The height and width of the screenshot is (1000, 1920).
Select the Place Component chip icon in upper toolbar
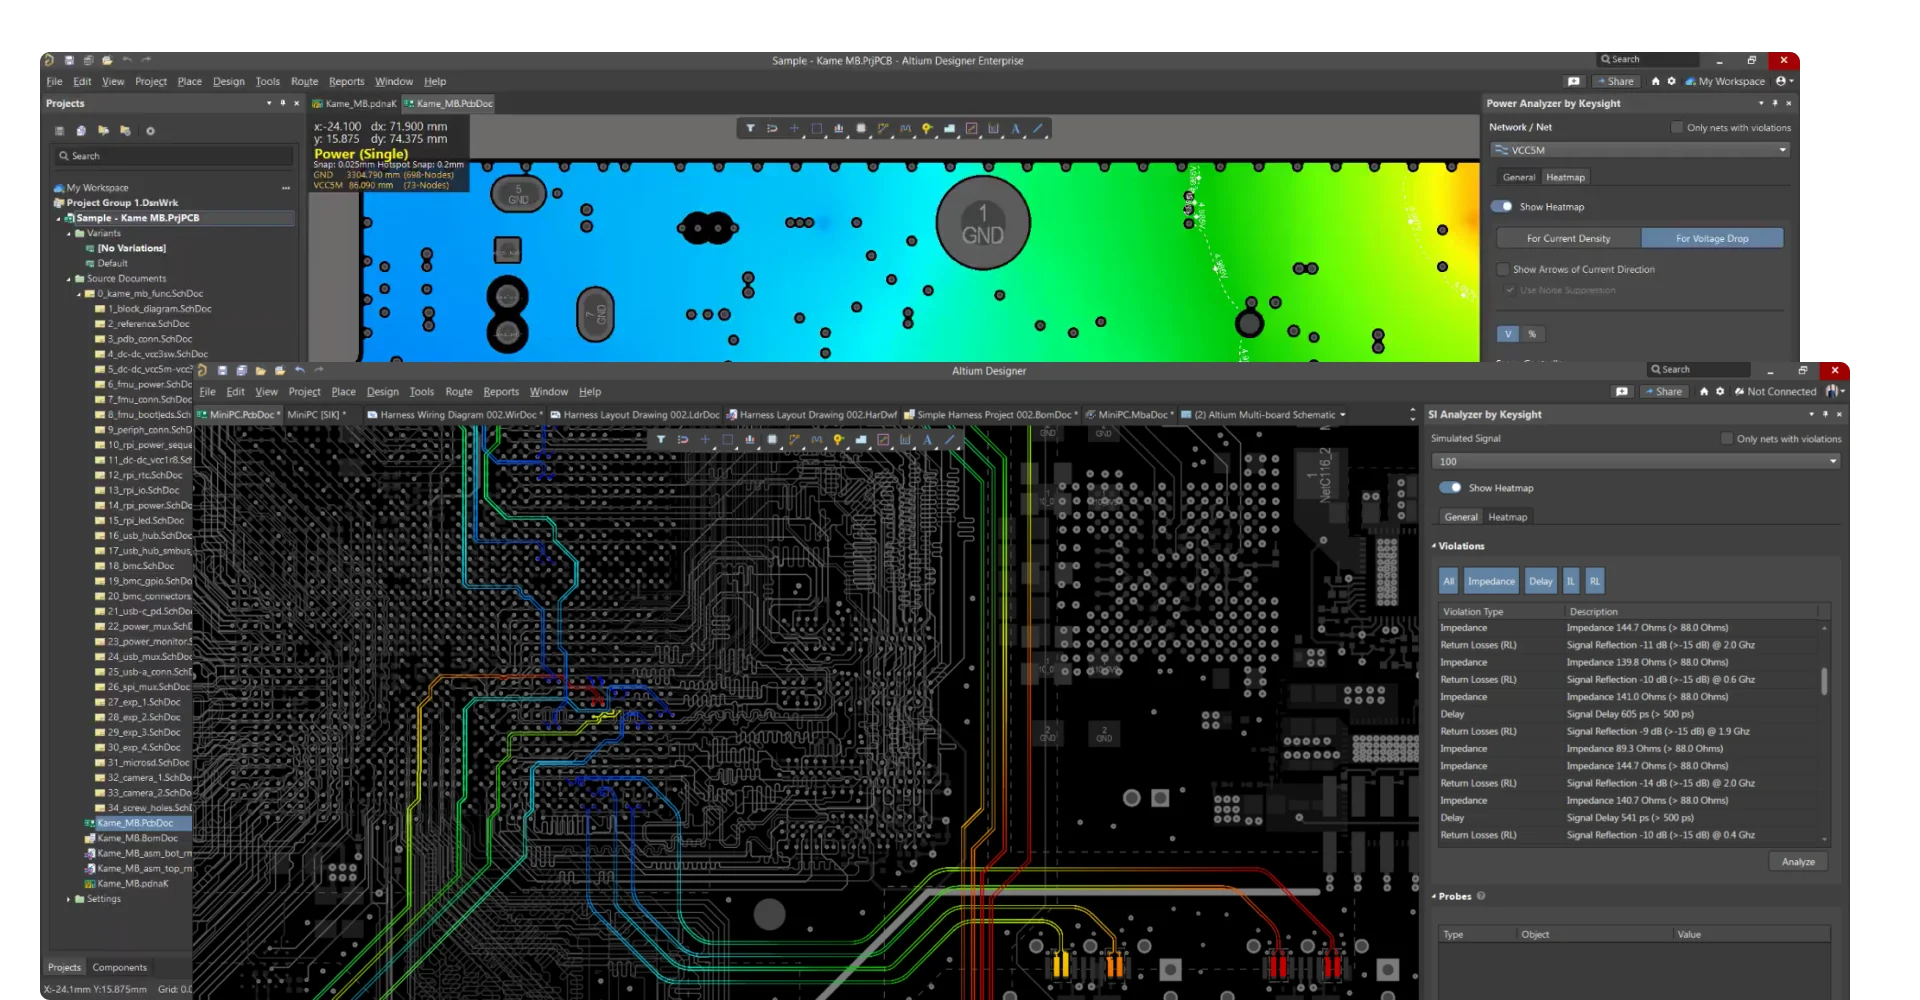[x=861, y=128]
